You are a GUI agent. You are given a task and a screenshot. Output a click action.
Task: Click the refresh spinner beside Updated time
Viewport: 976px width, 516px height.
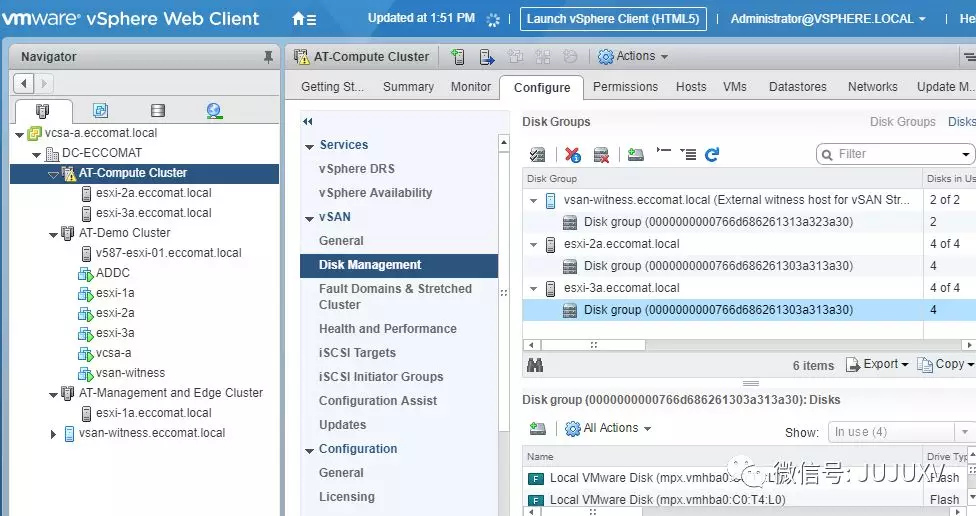point(493,19)
